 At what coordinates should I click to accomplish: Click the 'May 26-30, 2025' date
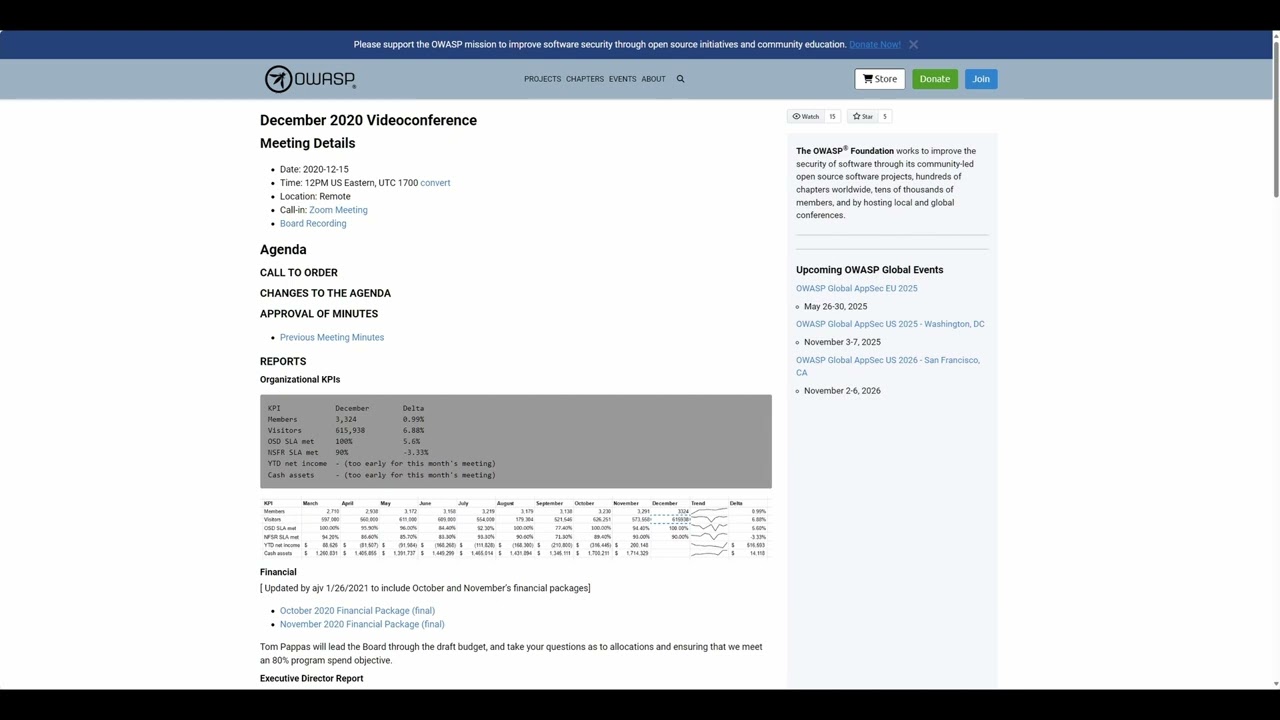click(x=835, y=306)
